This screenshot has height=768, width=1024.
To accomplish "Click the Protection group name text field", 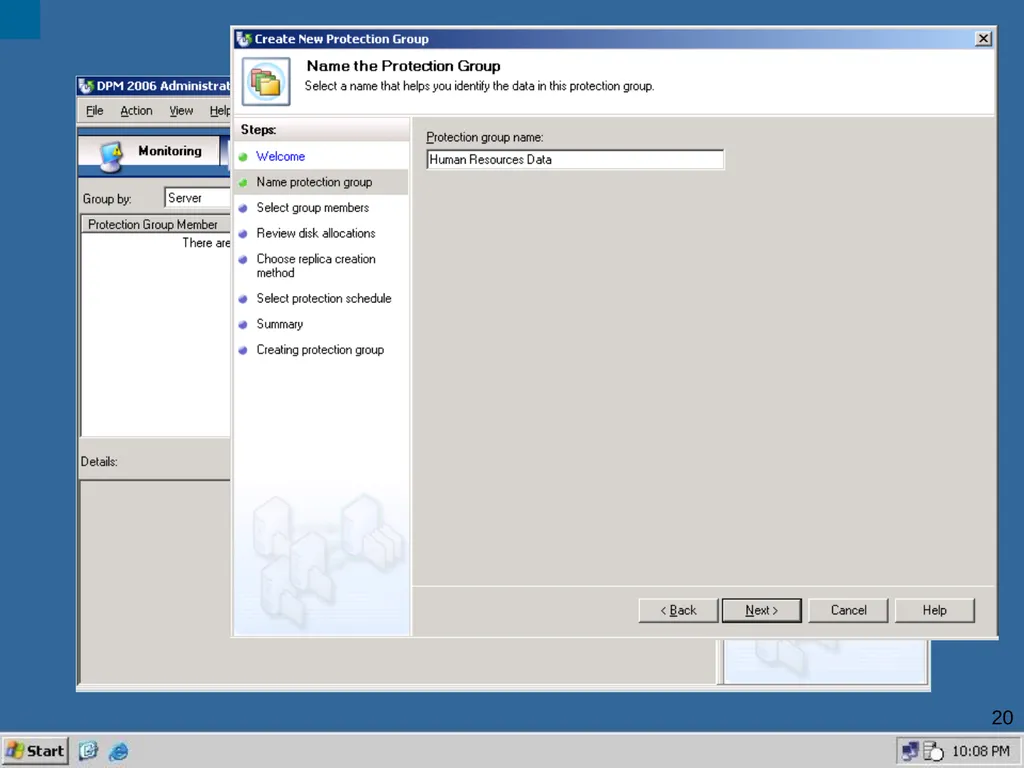I will point(575,159).
